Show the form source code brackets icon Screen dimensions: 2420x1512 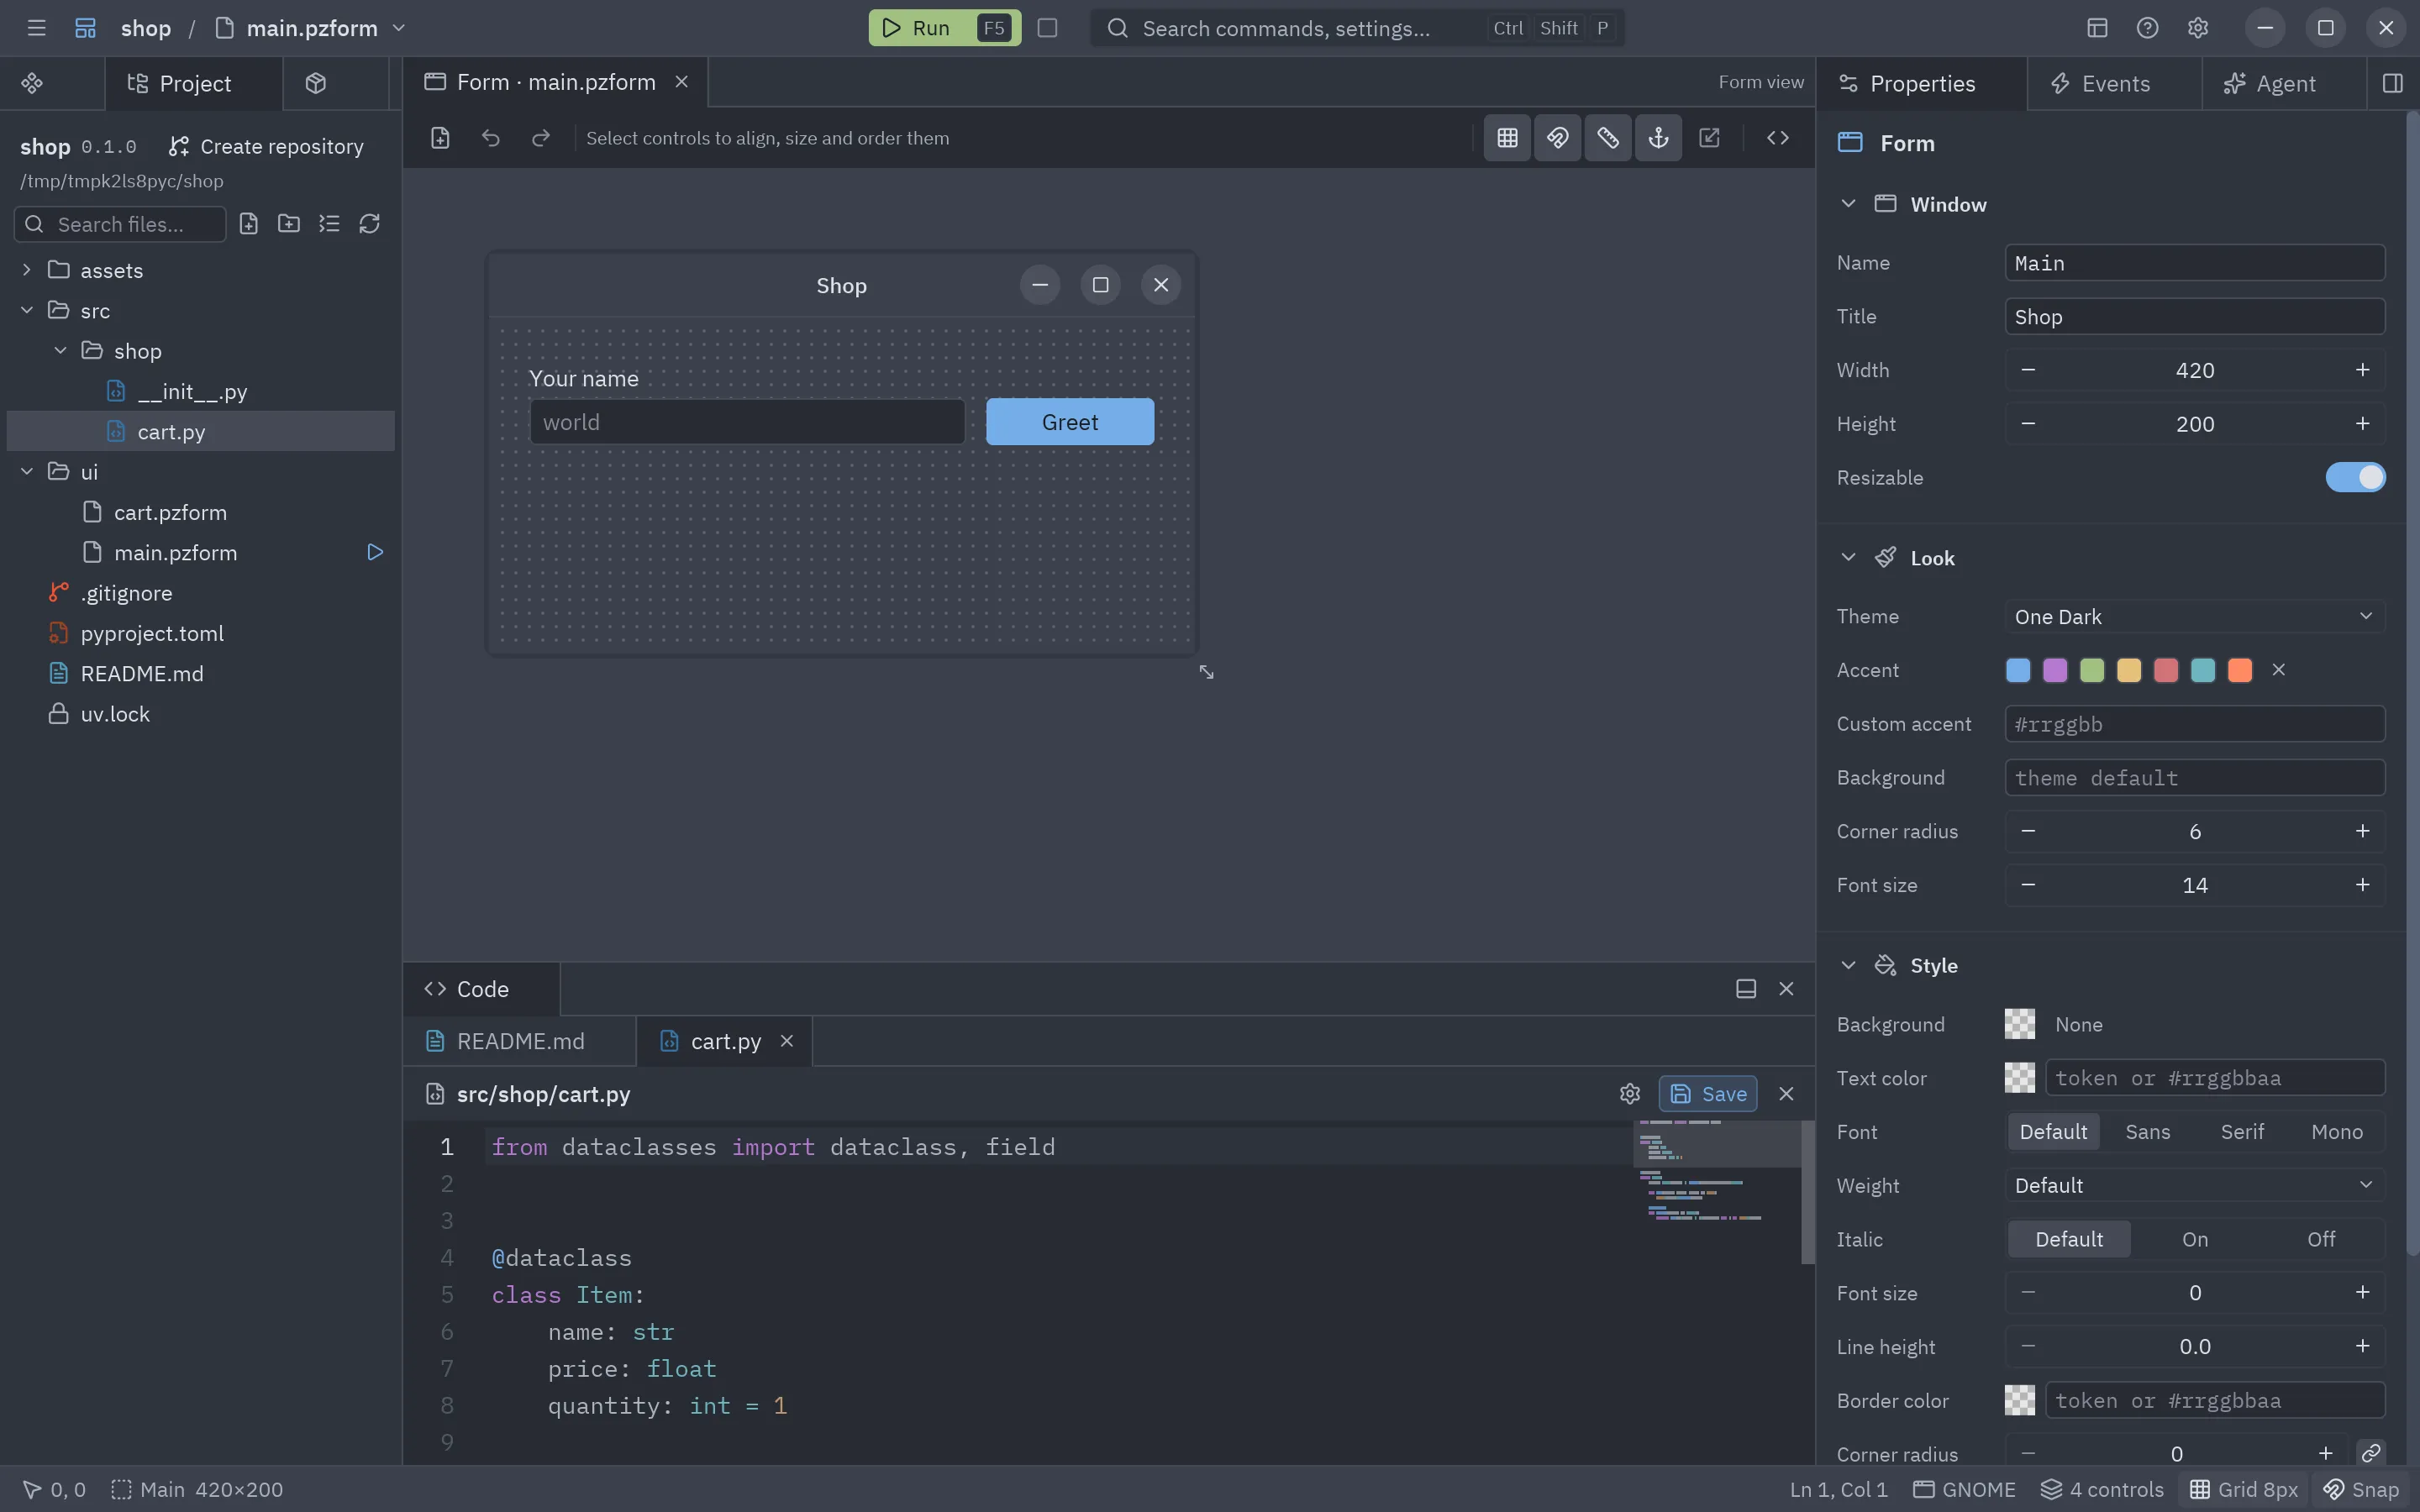1777,138
